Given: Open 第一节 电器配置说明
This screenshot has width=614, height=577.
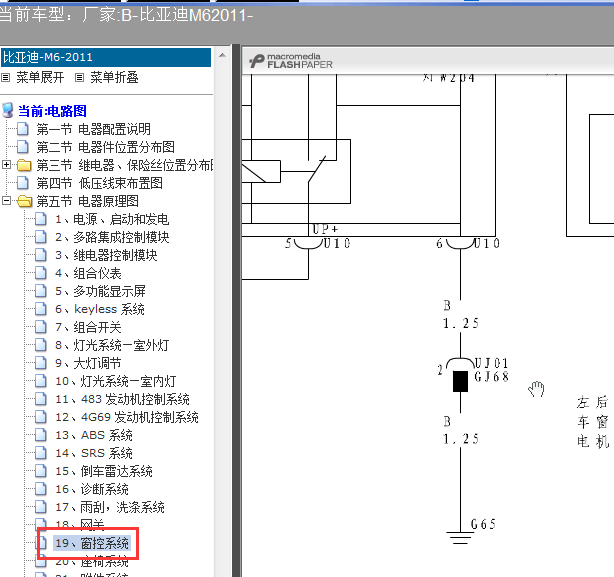Looking at the screenshot, I should (93, 129).
